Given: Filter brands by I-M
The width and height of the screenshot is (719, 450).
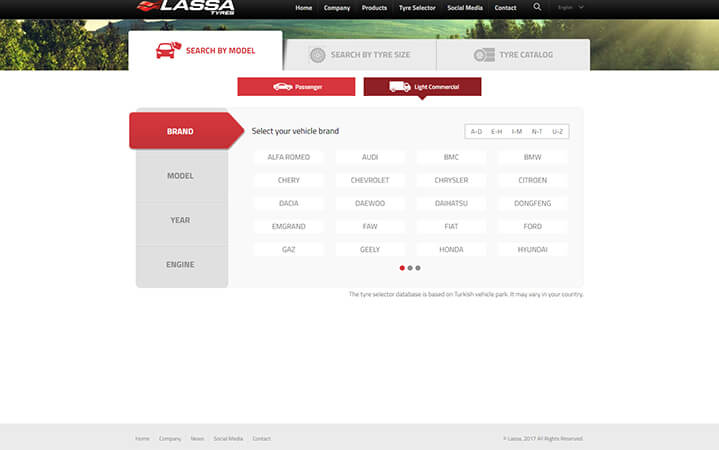Looking at the screenshot, I should 517,132.
